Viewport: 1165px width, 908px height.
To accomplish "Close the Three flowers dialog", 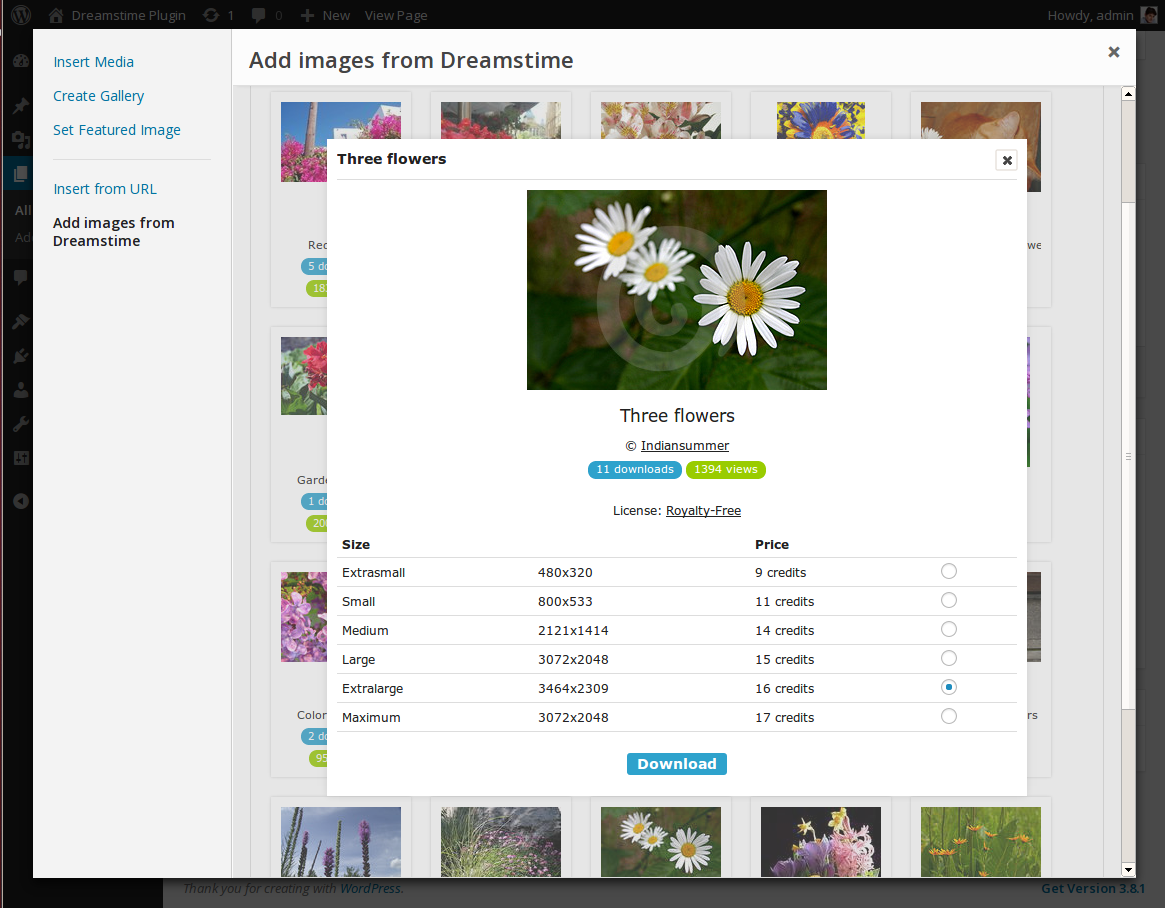I will 1006,160.
